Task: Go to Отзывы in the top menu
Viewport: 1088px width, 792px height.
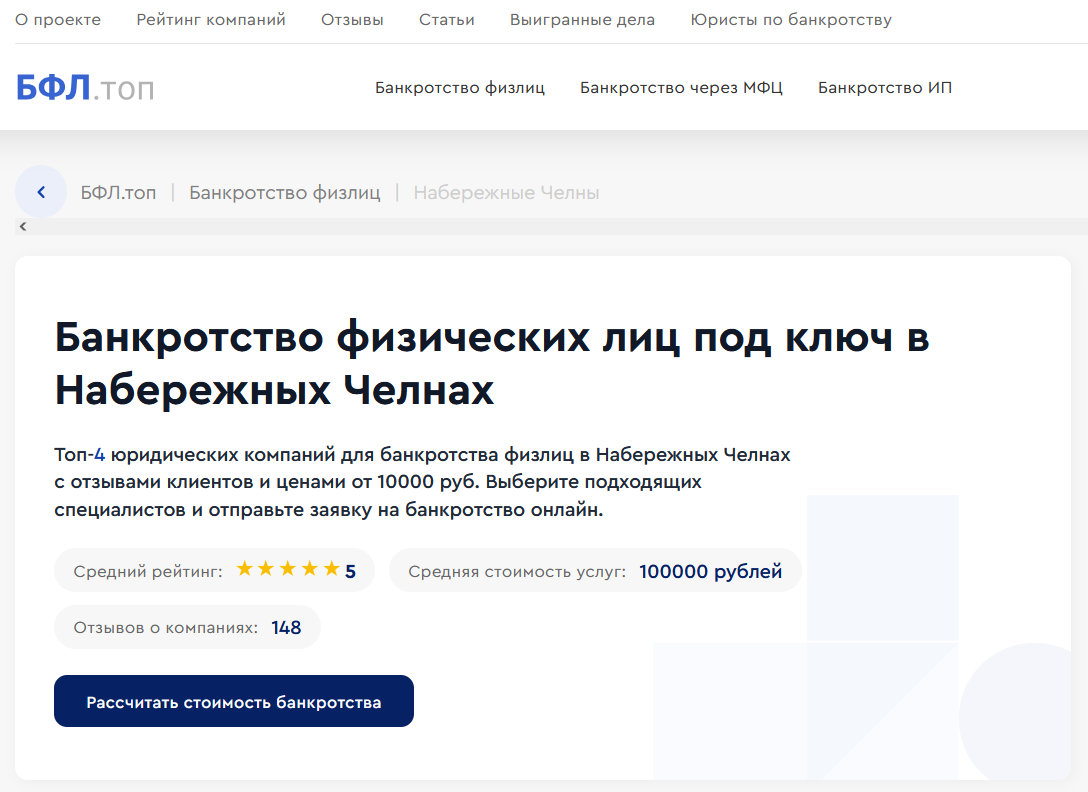Action: tap(352, 20)
